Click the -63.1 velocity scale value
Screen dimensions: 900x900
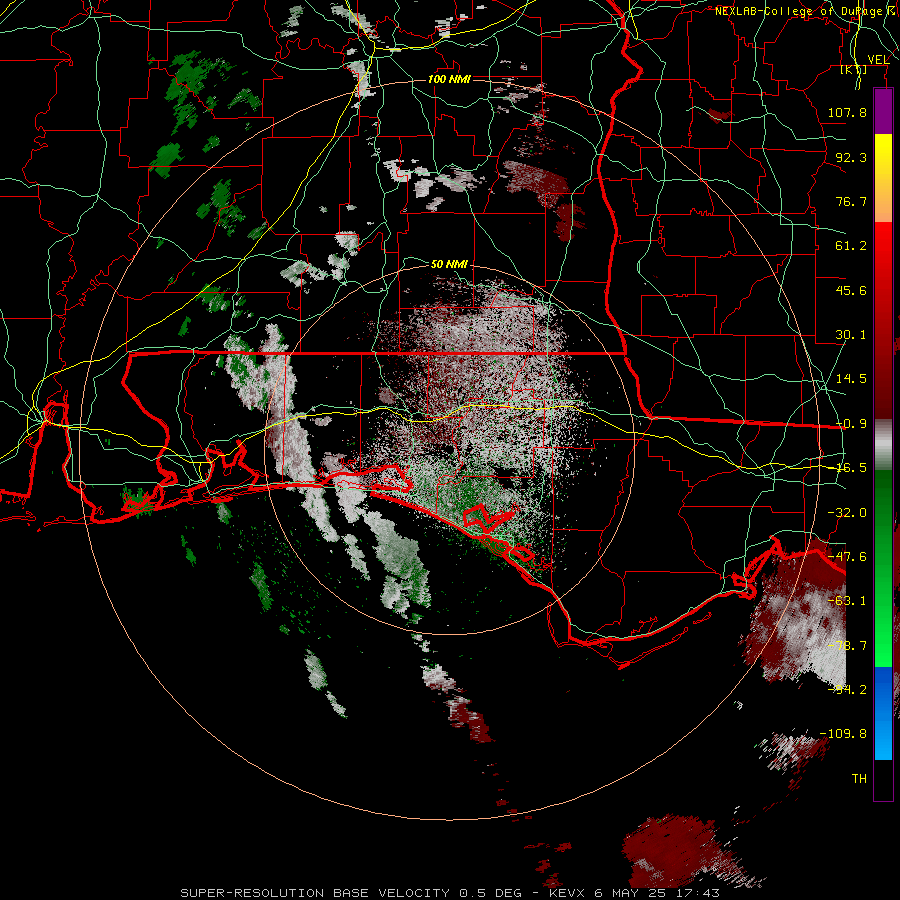click(847, 601)
